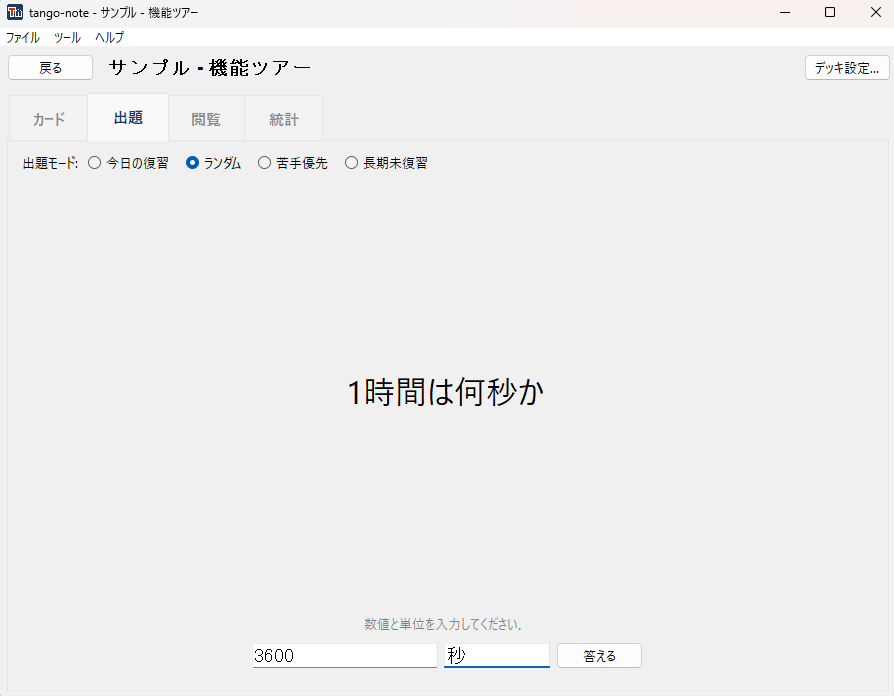
Task: Choose 苦手優先 quiz mode
Action: [x=293, y=164]
